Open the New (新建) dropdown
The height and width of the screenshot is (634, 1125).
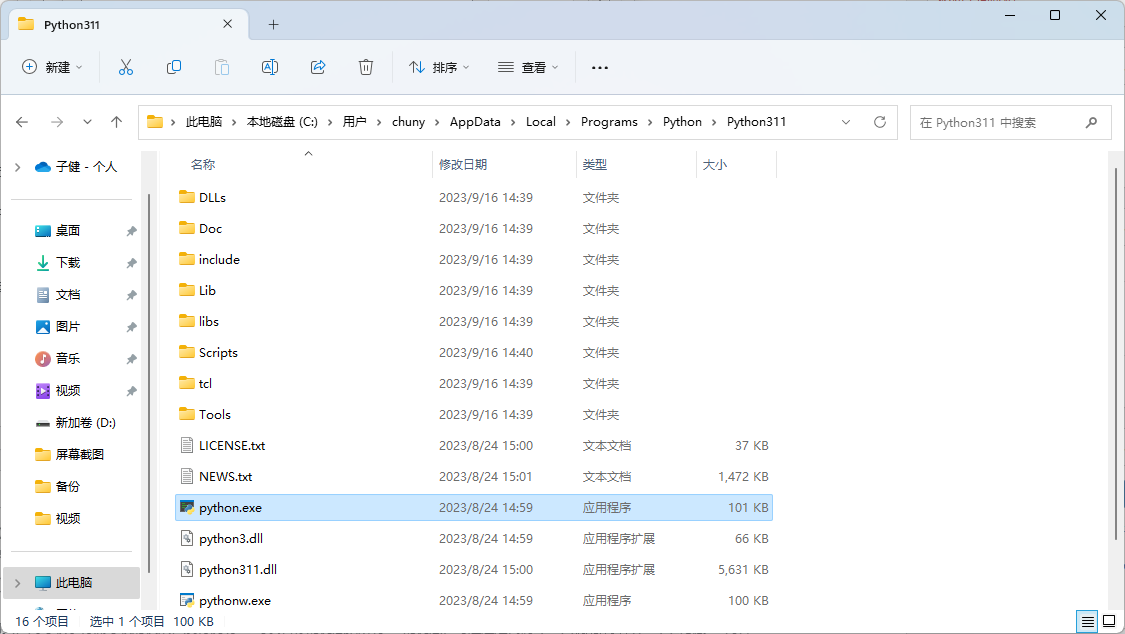coord(52,67)
